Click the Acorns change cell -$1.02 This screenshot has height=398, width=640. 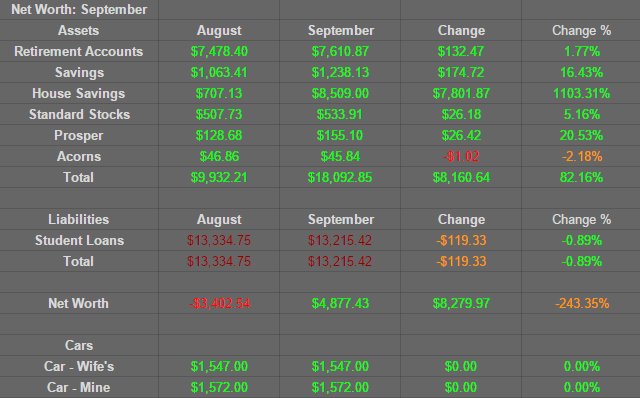coord(461,156)
